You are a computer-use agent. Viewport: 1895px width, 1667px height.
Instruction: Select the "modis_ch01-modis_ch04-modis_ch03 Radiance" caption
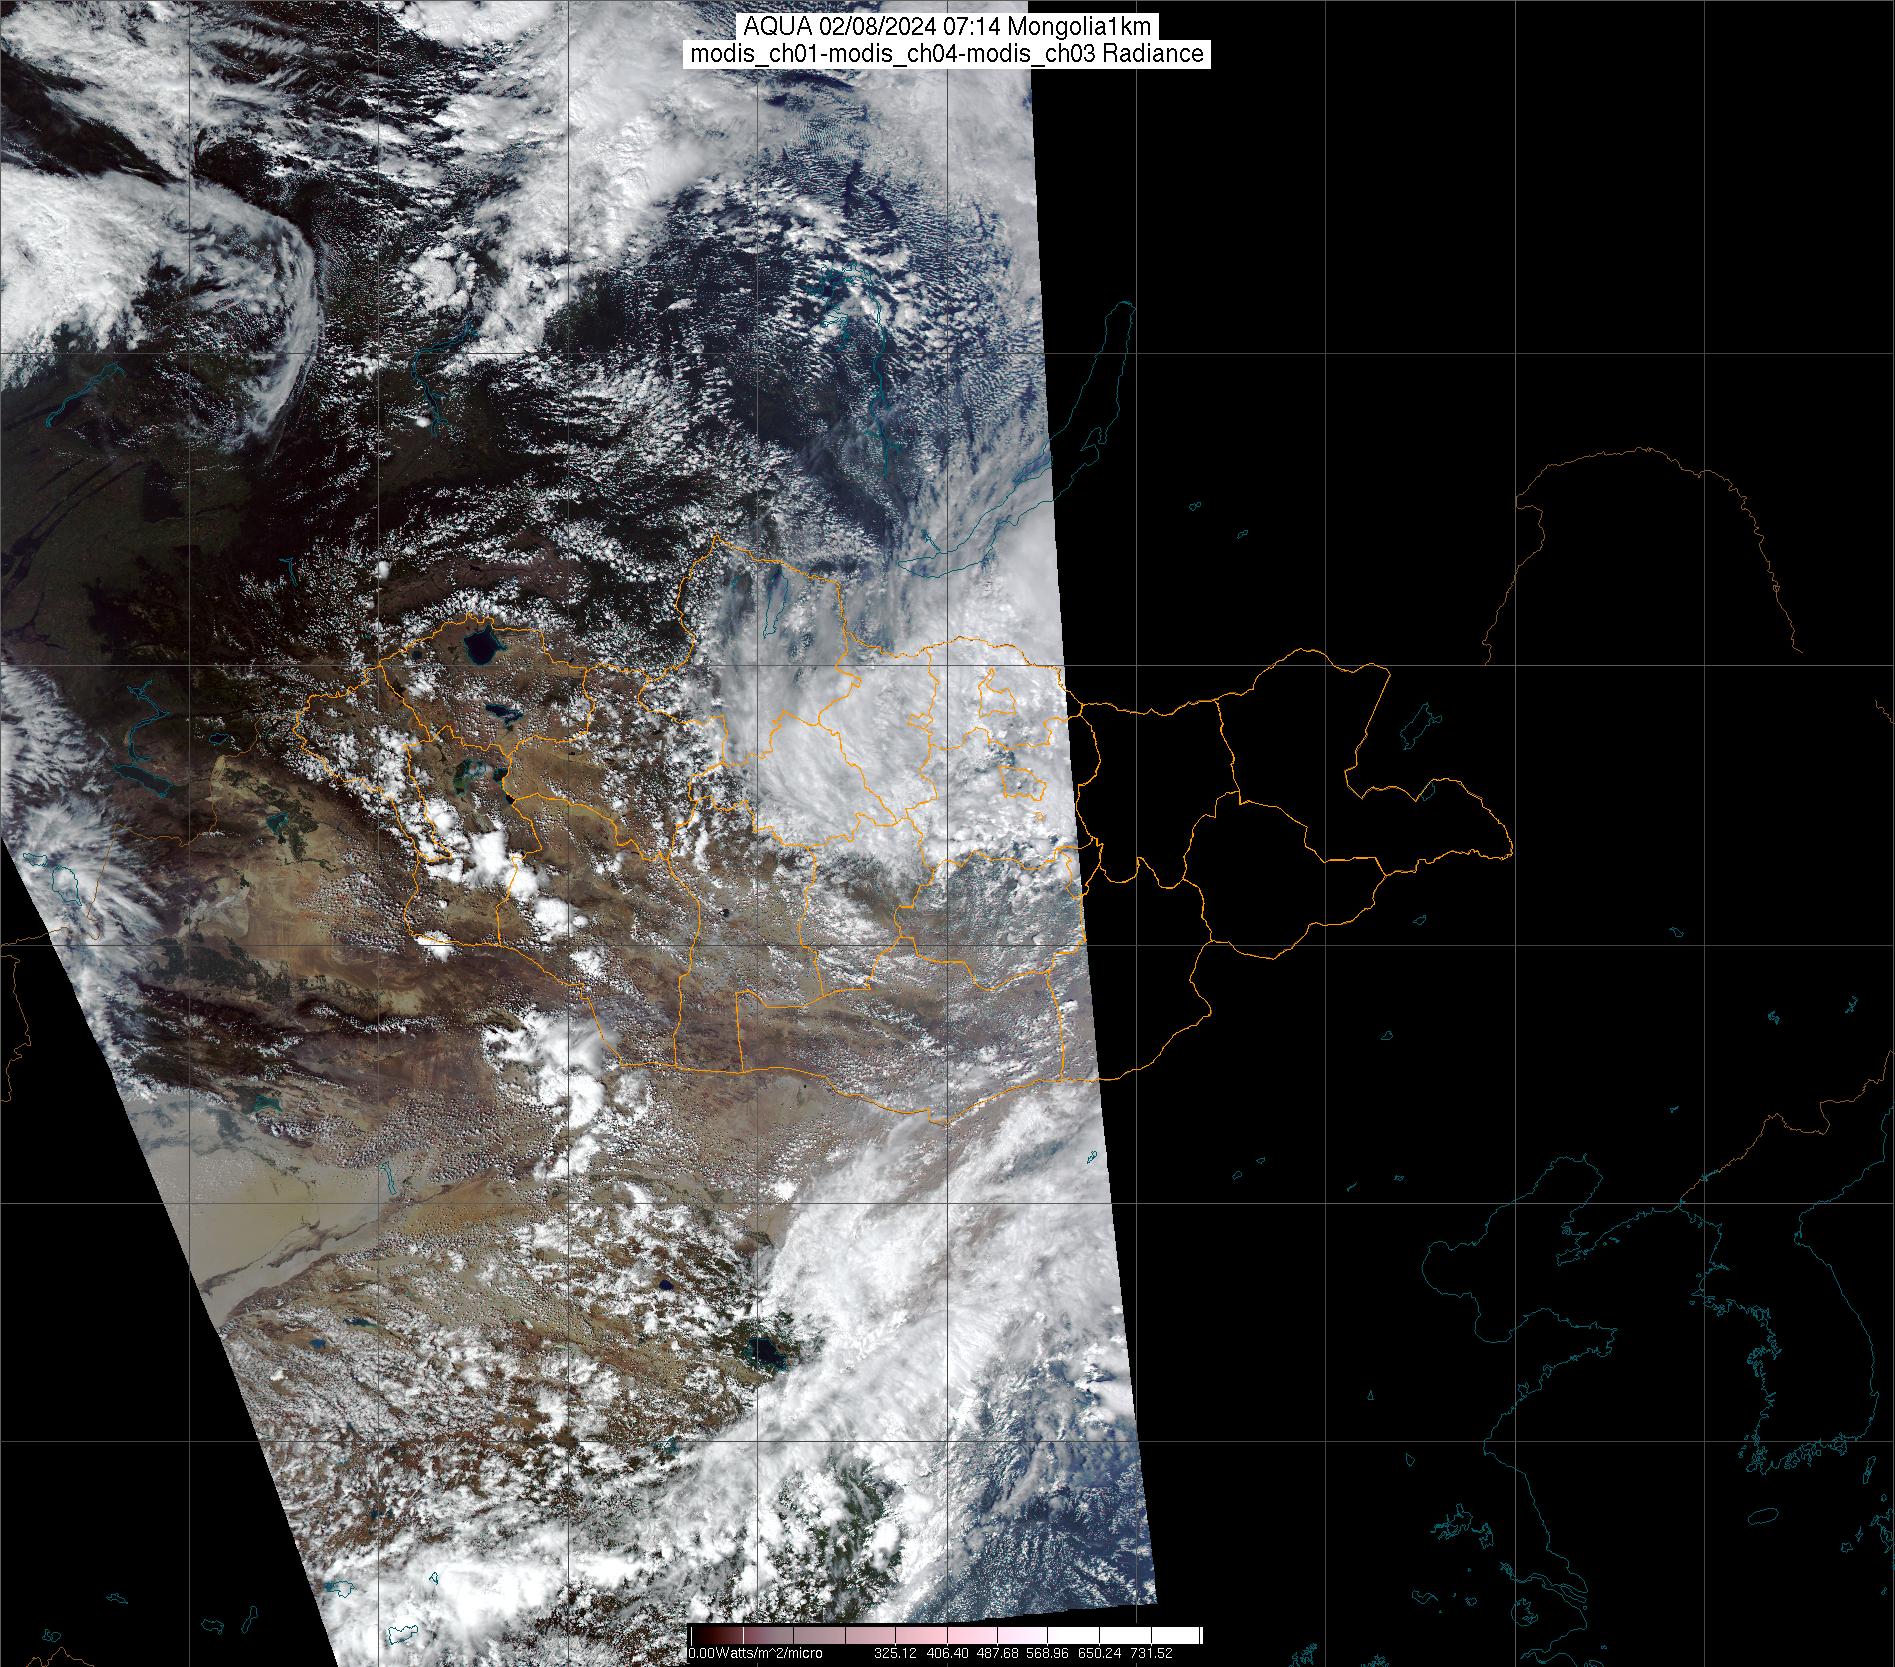click(947, 54)
